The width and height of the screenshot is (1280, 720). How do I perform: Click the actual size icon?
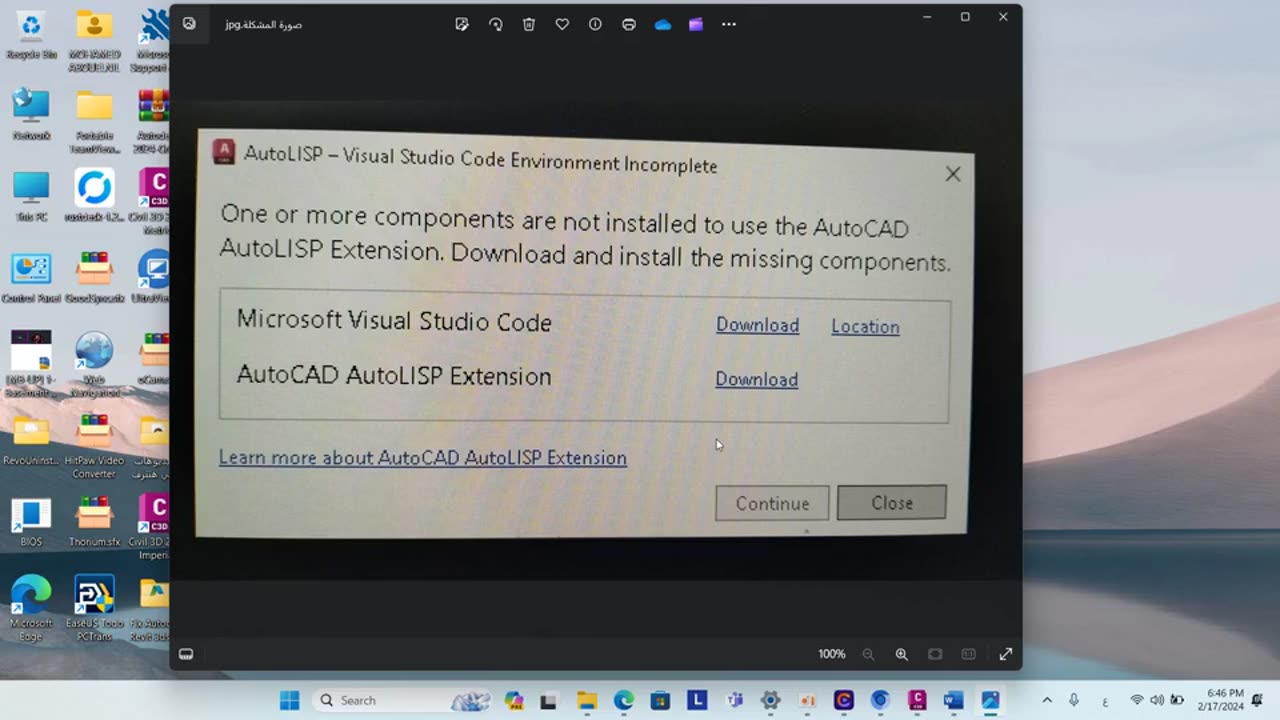[968, 654]
